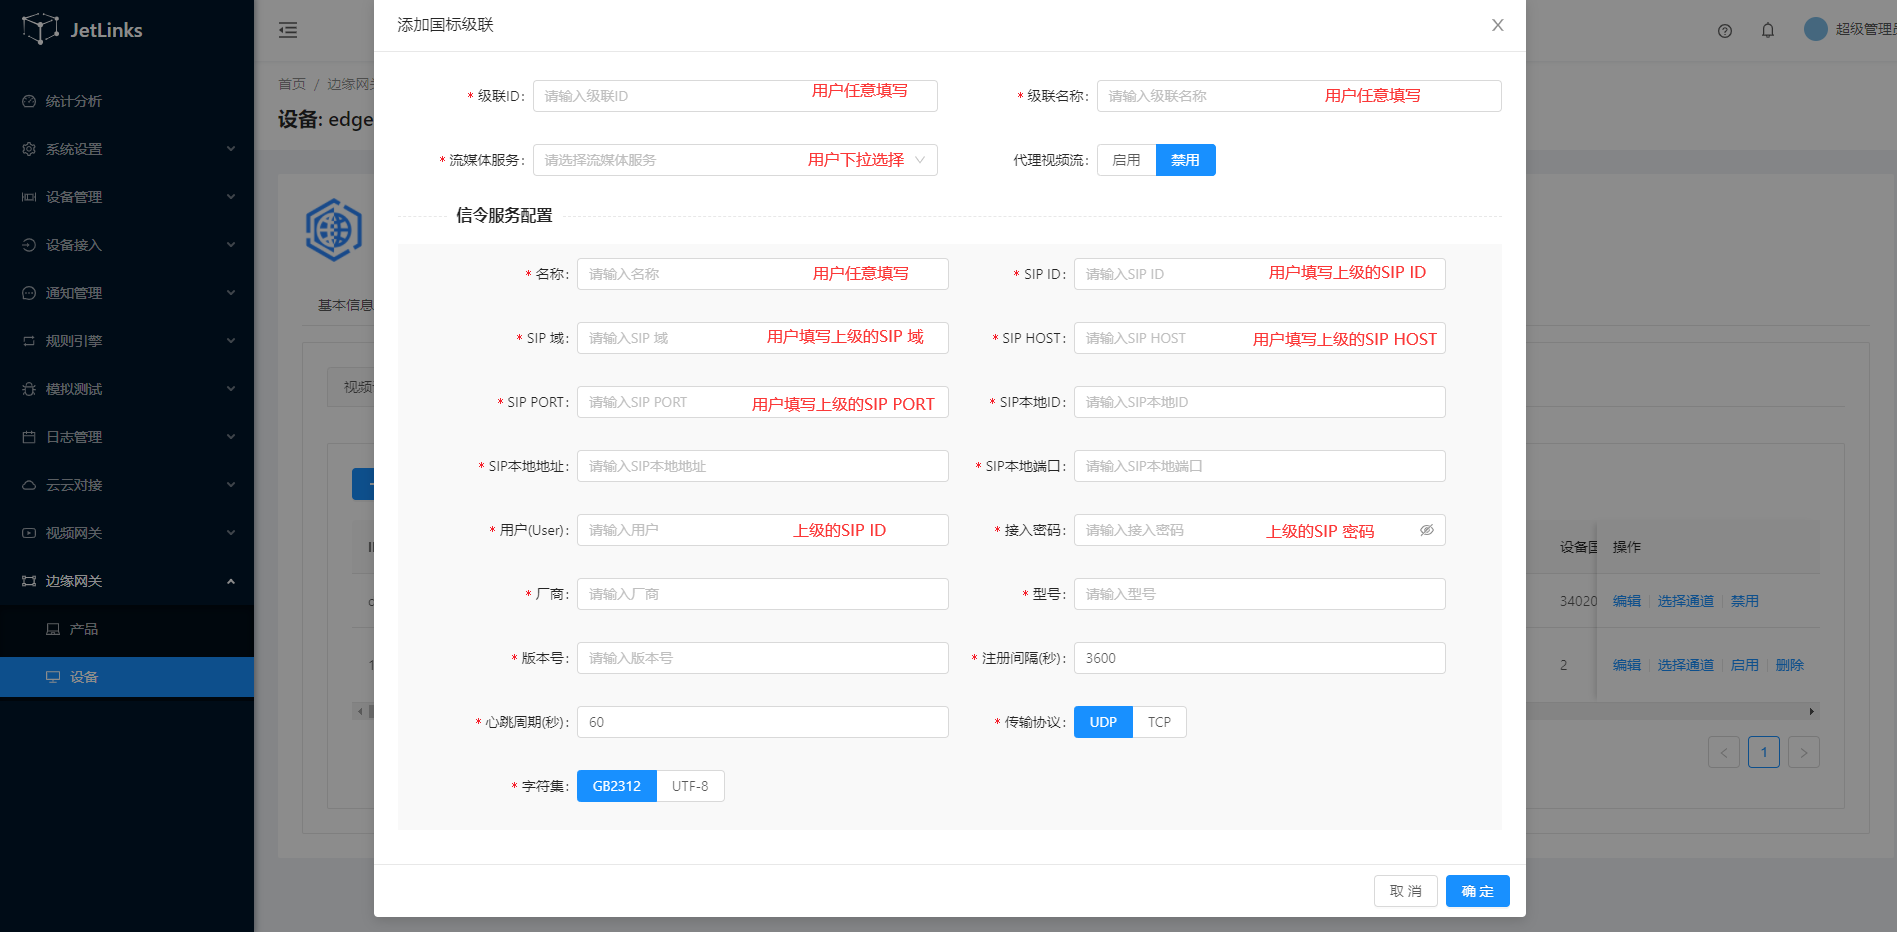This screenshot has height=932, width=1897.
Task: Open the help question mark icon
Action: tap(1724, 31)
